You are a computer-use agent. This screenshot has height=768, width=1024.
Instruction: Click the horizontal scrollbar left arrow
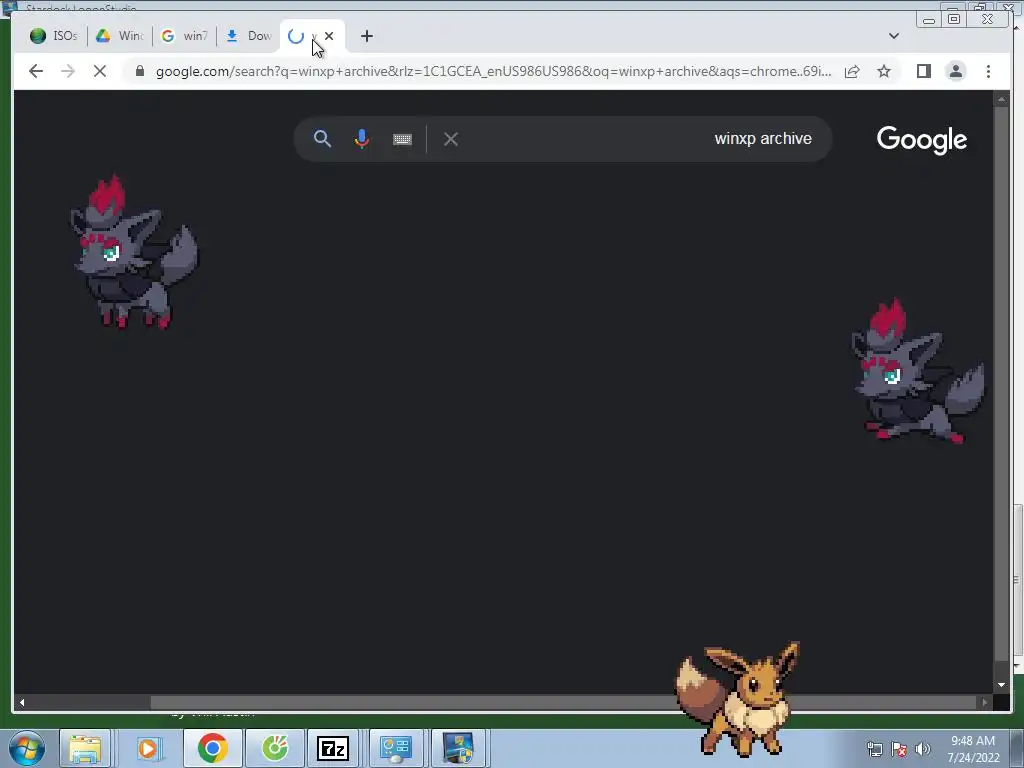(x=22, y=703)
